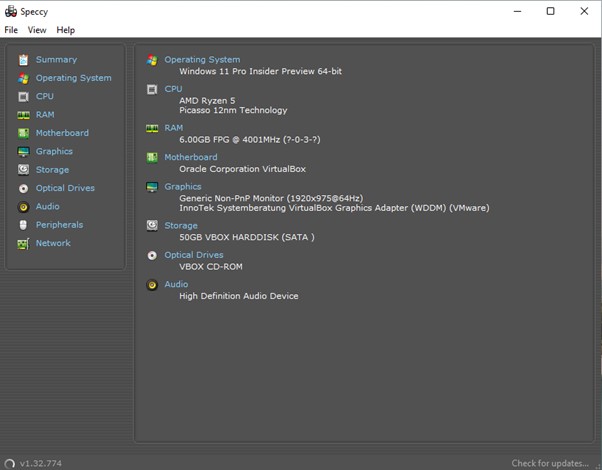Click Generic Non-PnP Monitor text line

pos(271,199)
